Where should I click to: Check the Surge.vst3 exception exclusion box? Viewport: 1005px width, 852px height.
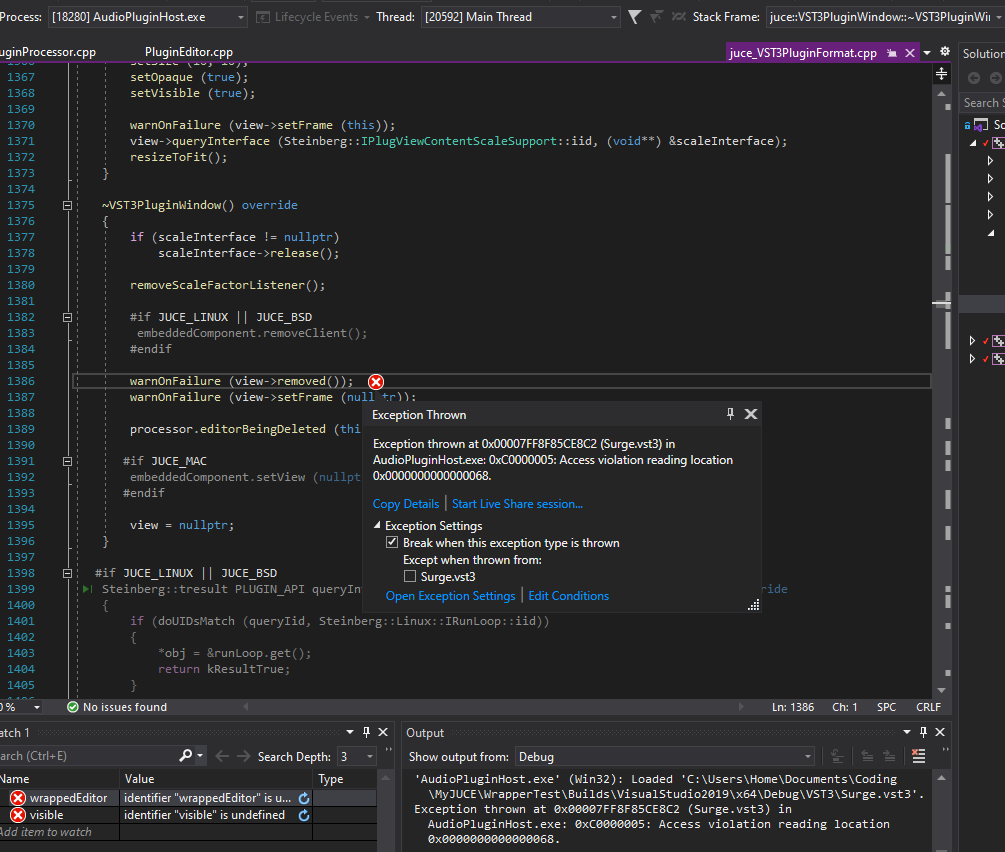(409, 576)
